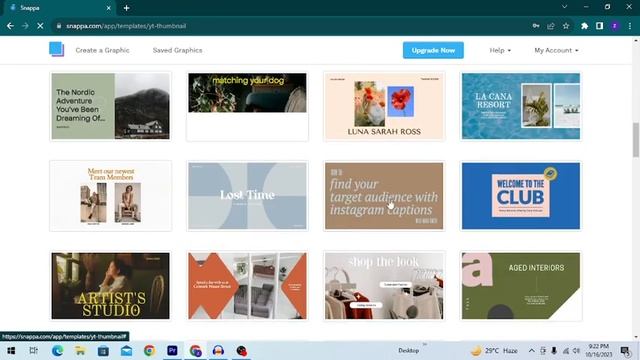Select the orange furniture collage template
This screenshot has height=360, width=640.
(x=247, y=286)
